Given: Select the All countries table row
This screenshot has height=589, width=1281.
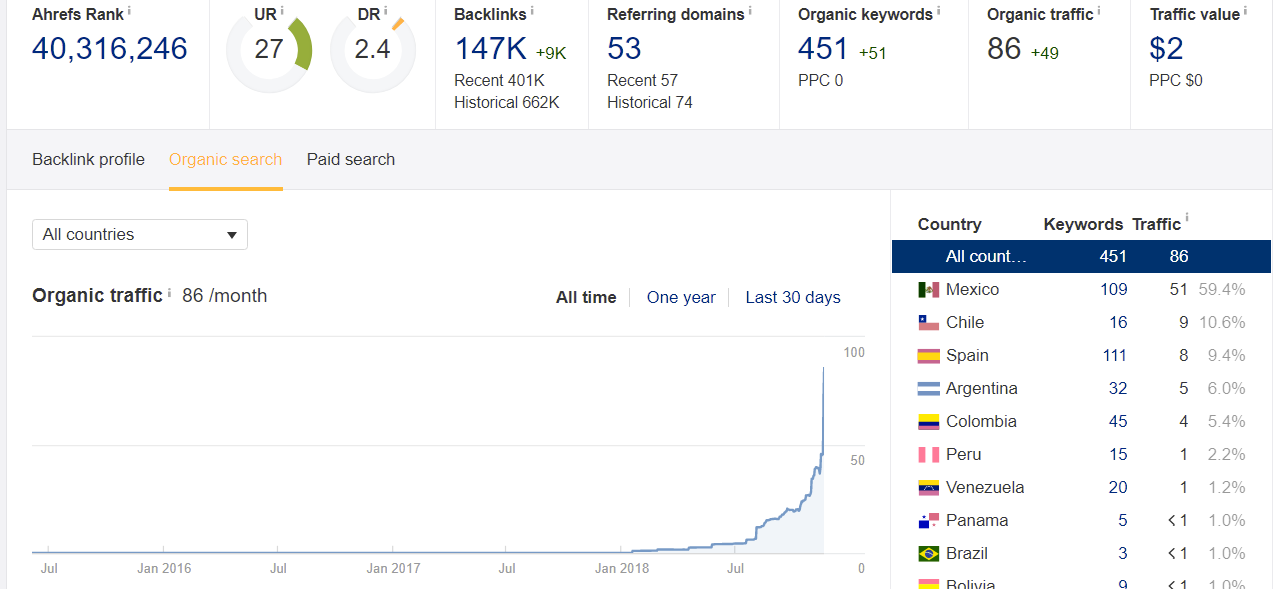Looking at the screenshot, I should [x=1081, y=256].
